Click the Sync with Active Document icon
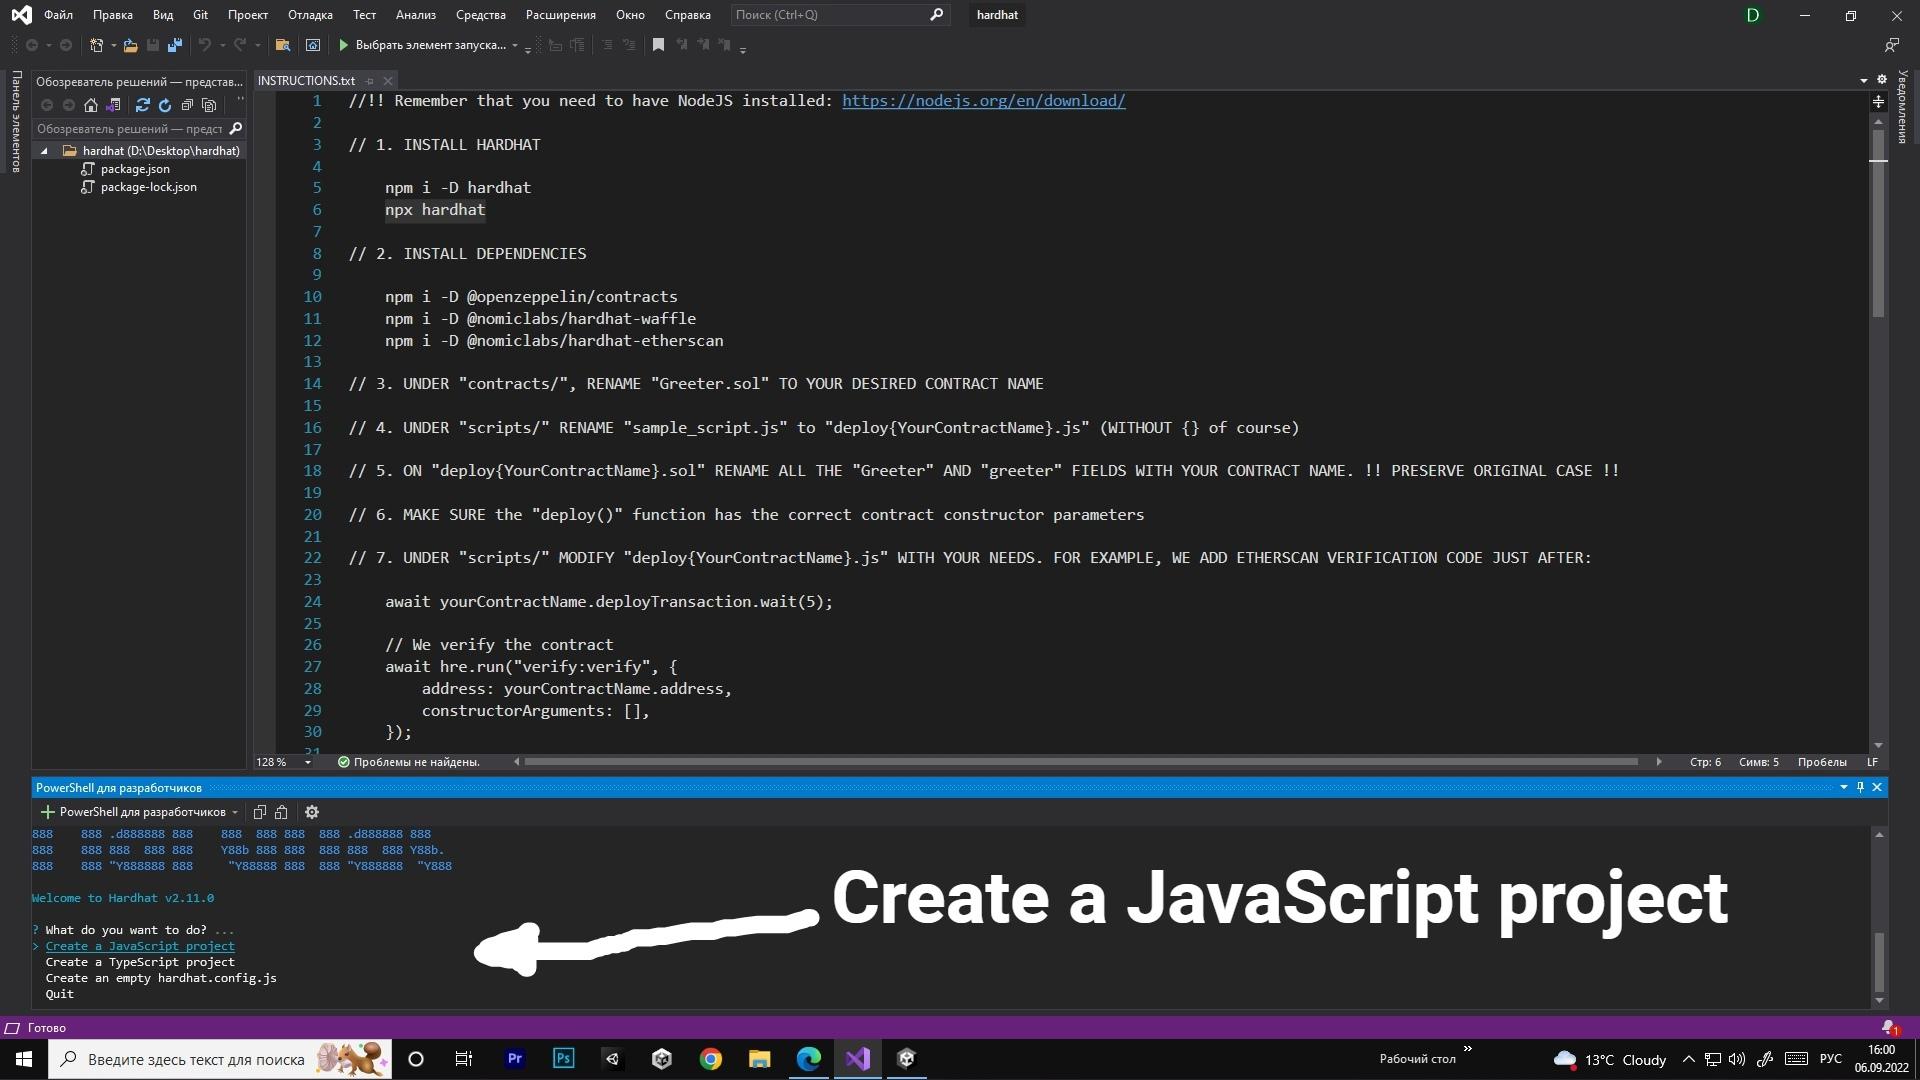Viewport: 1920px width, 1080px height. click(x=143, y=105)
